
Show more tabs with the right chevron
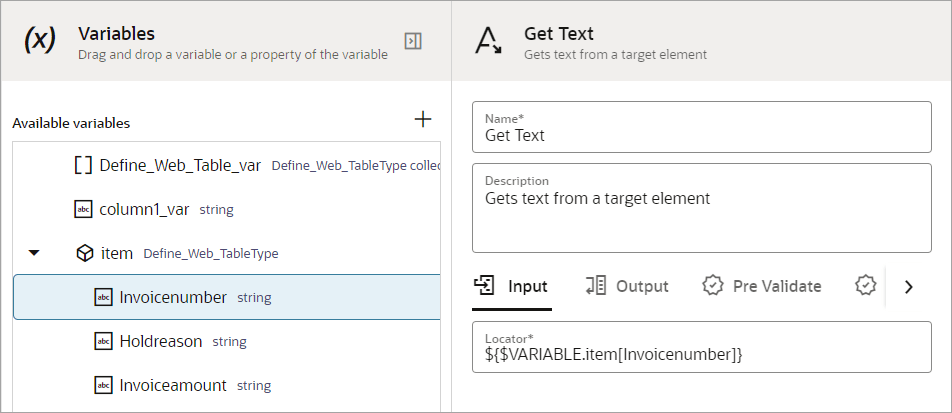[x=908, y=287]
